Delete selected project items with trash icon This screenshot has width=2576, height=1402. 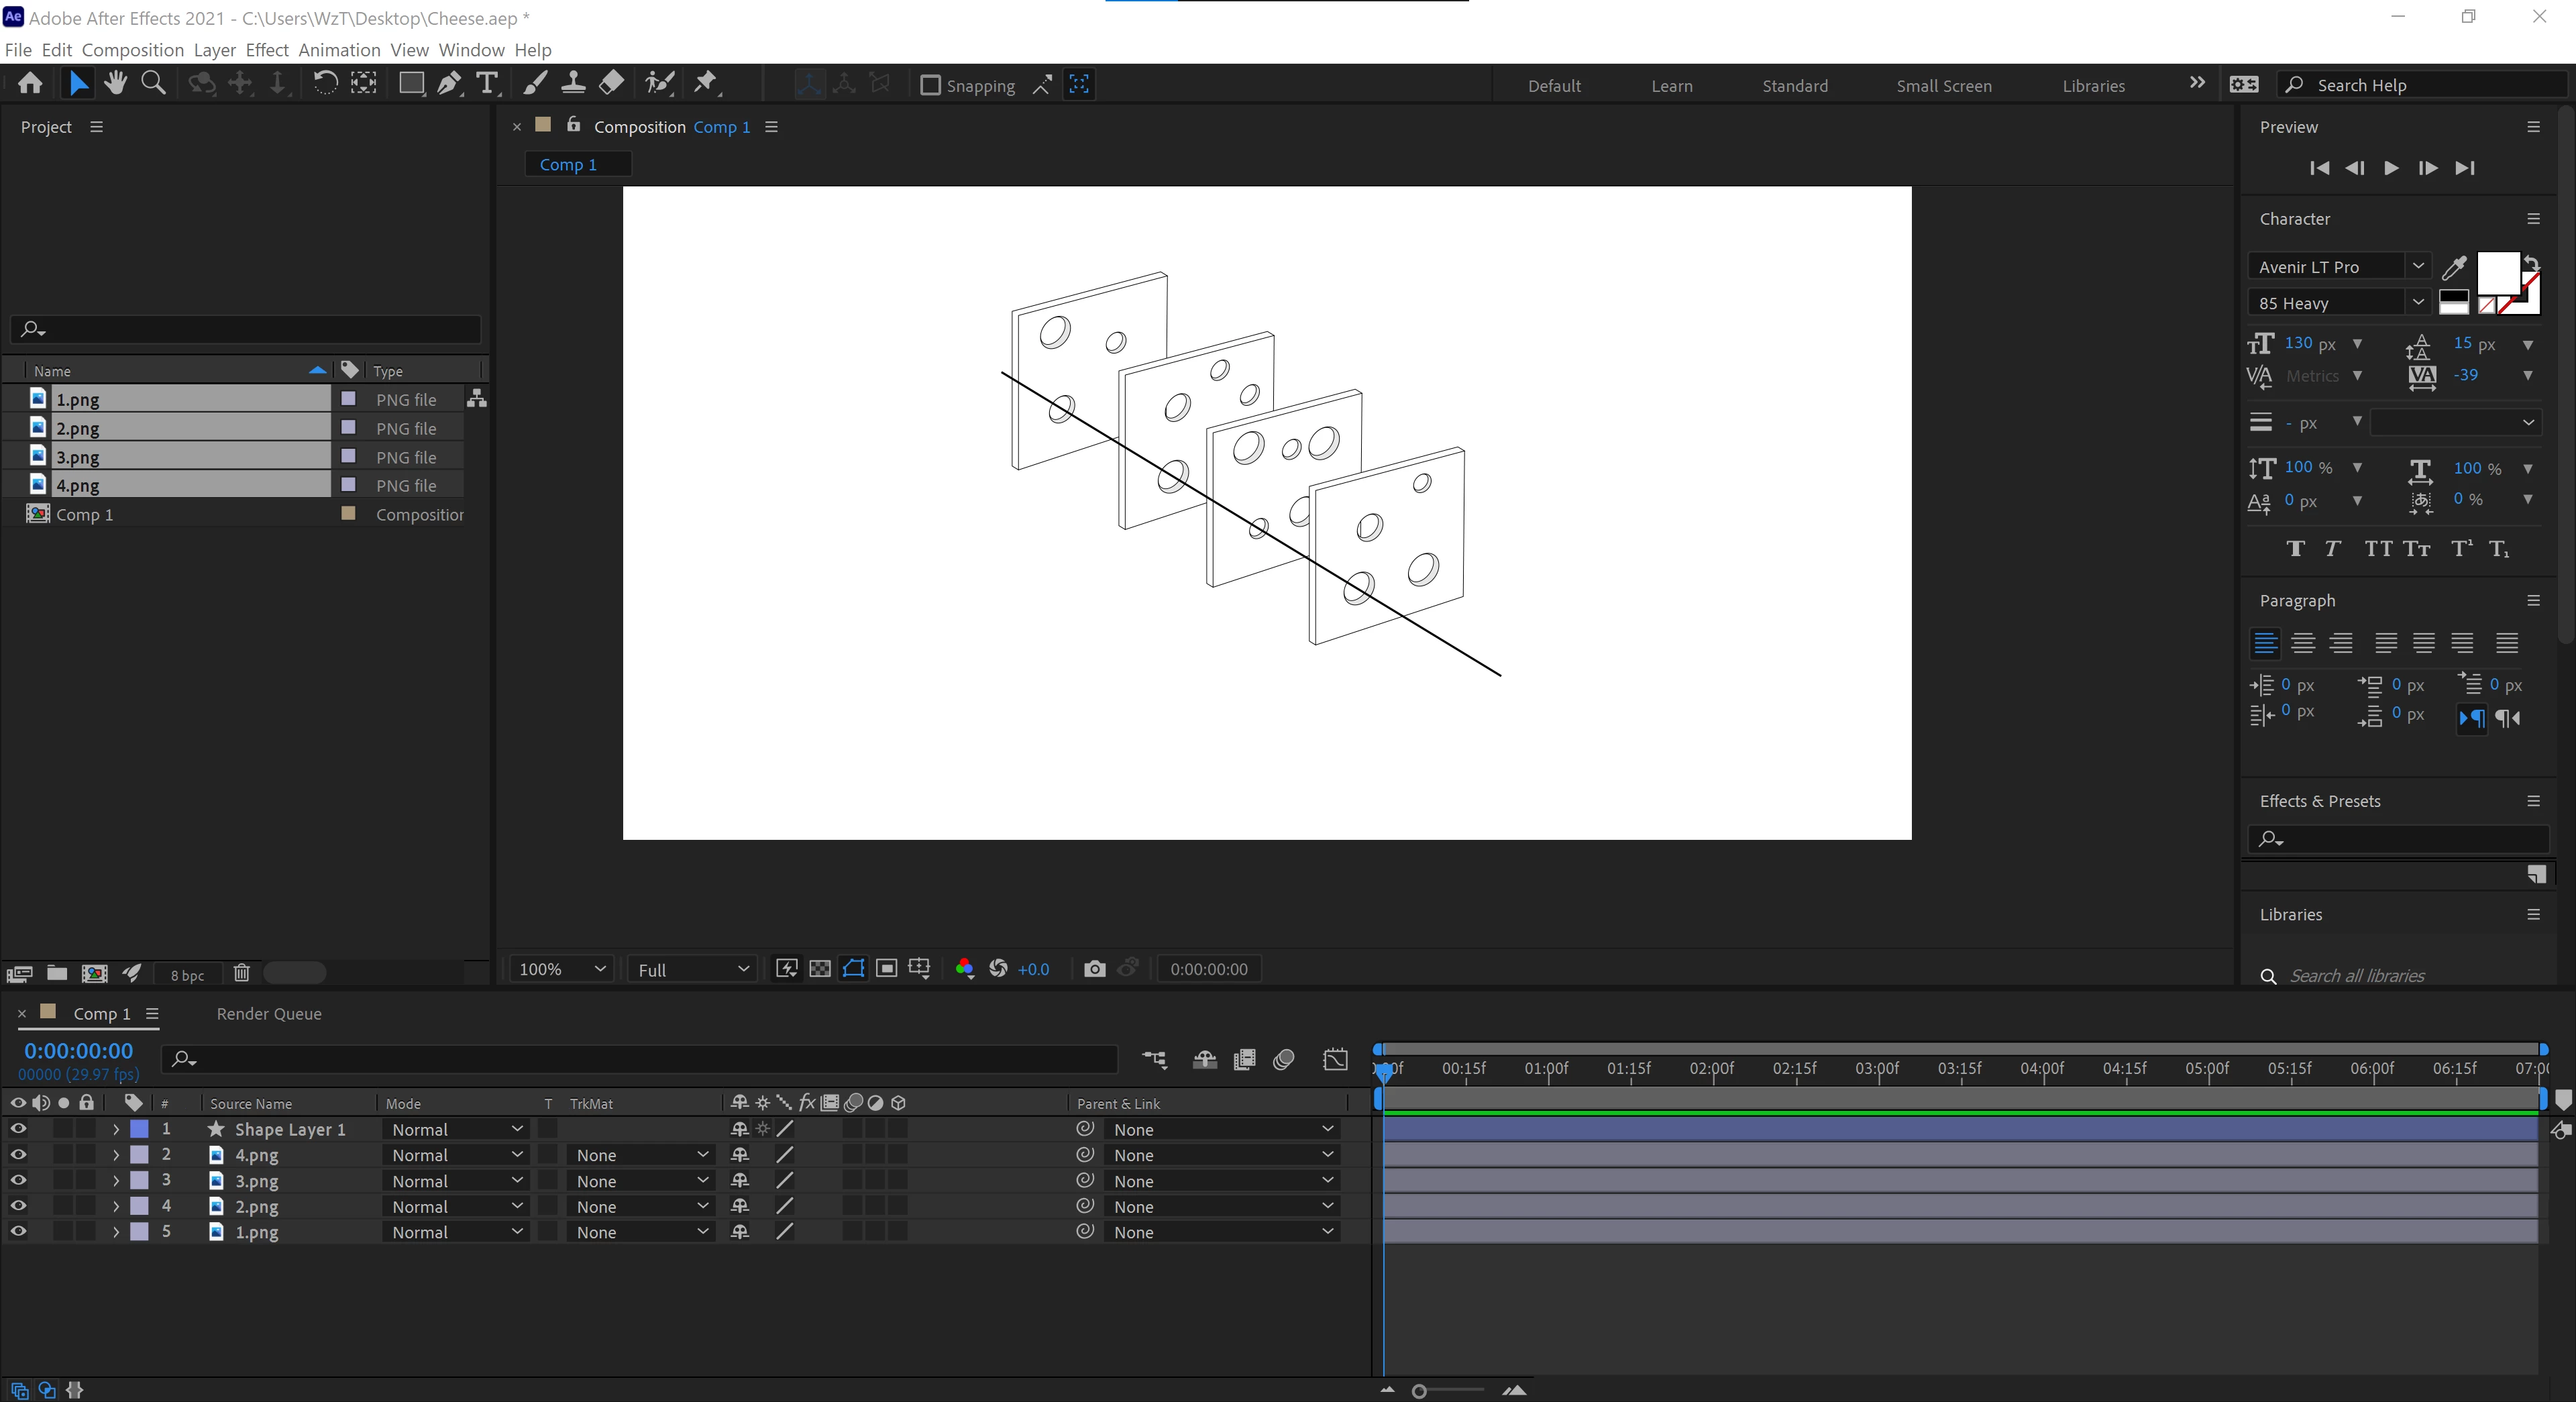point(241,973)
